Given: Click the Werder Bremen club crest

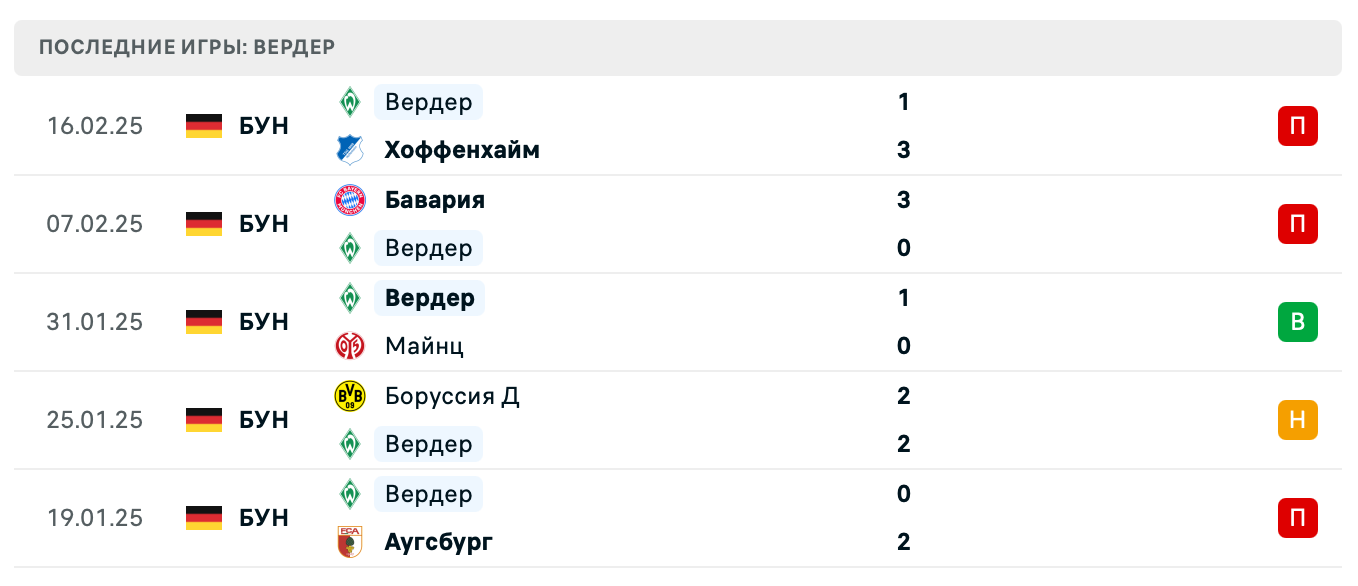Looking at the screenshot, I should pos(352,101).
